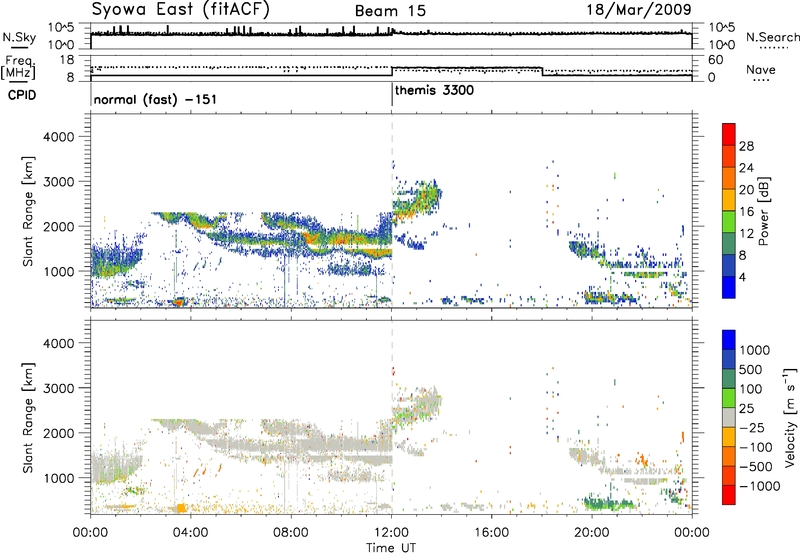Select the 'Beam 15' header text
800x554 pixels.
click(x=390, y=11)
